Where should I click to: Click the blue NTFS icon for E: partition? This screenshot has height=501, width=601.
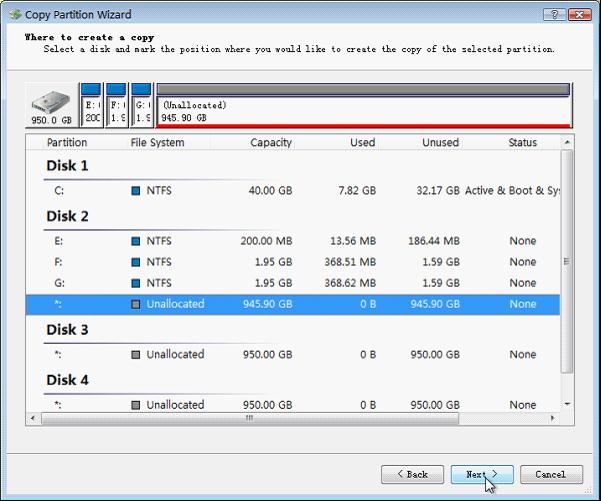click(136, 241)
